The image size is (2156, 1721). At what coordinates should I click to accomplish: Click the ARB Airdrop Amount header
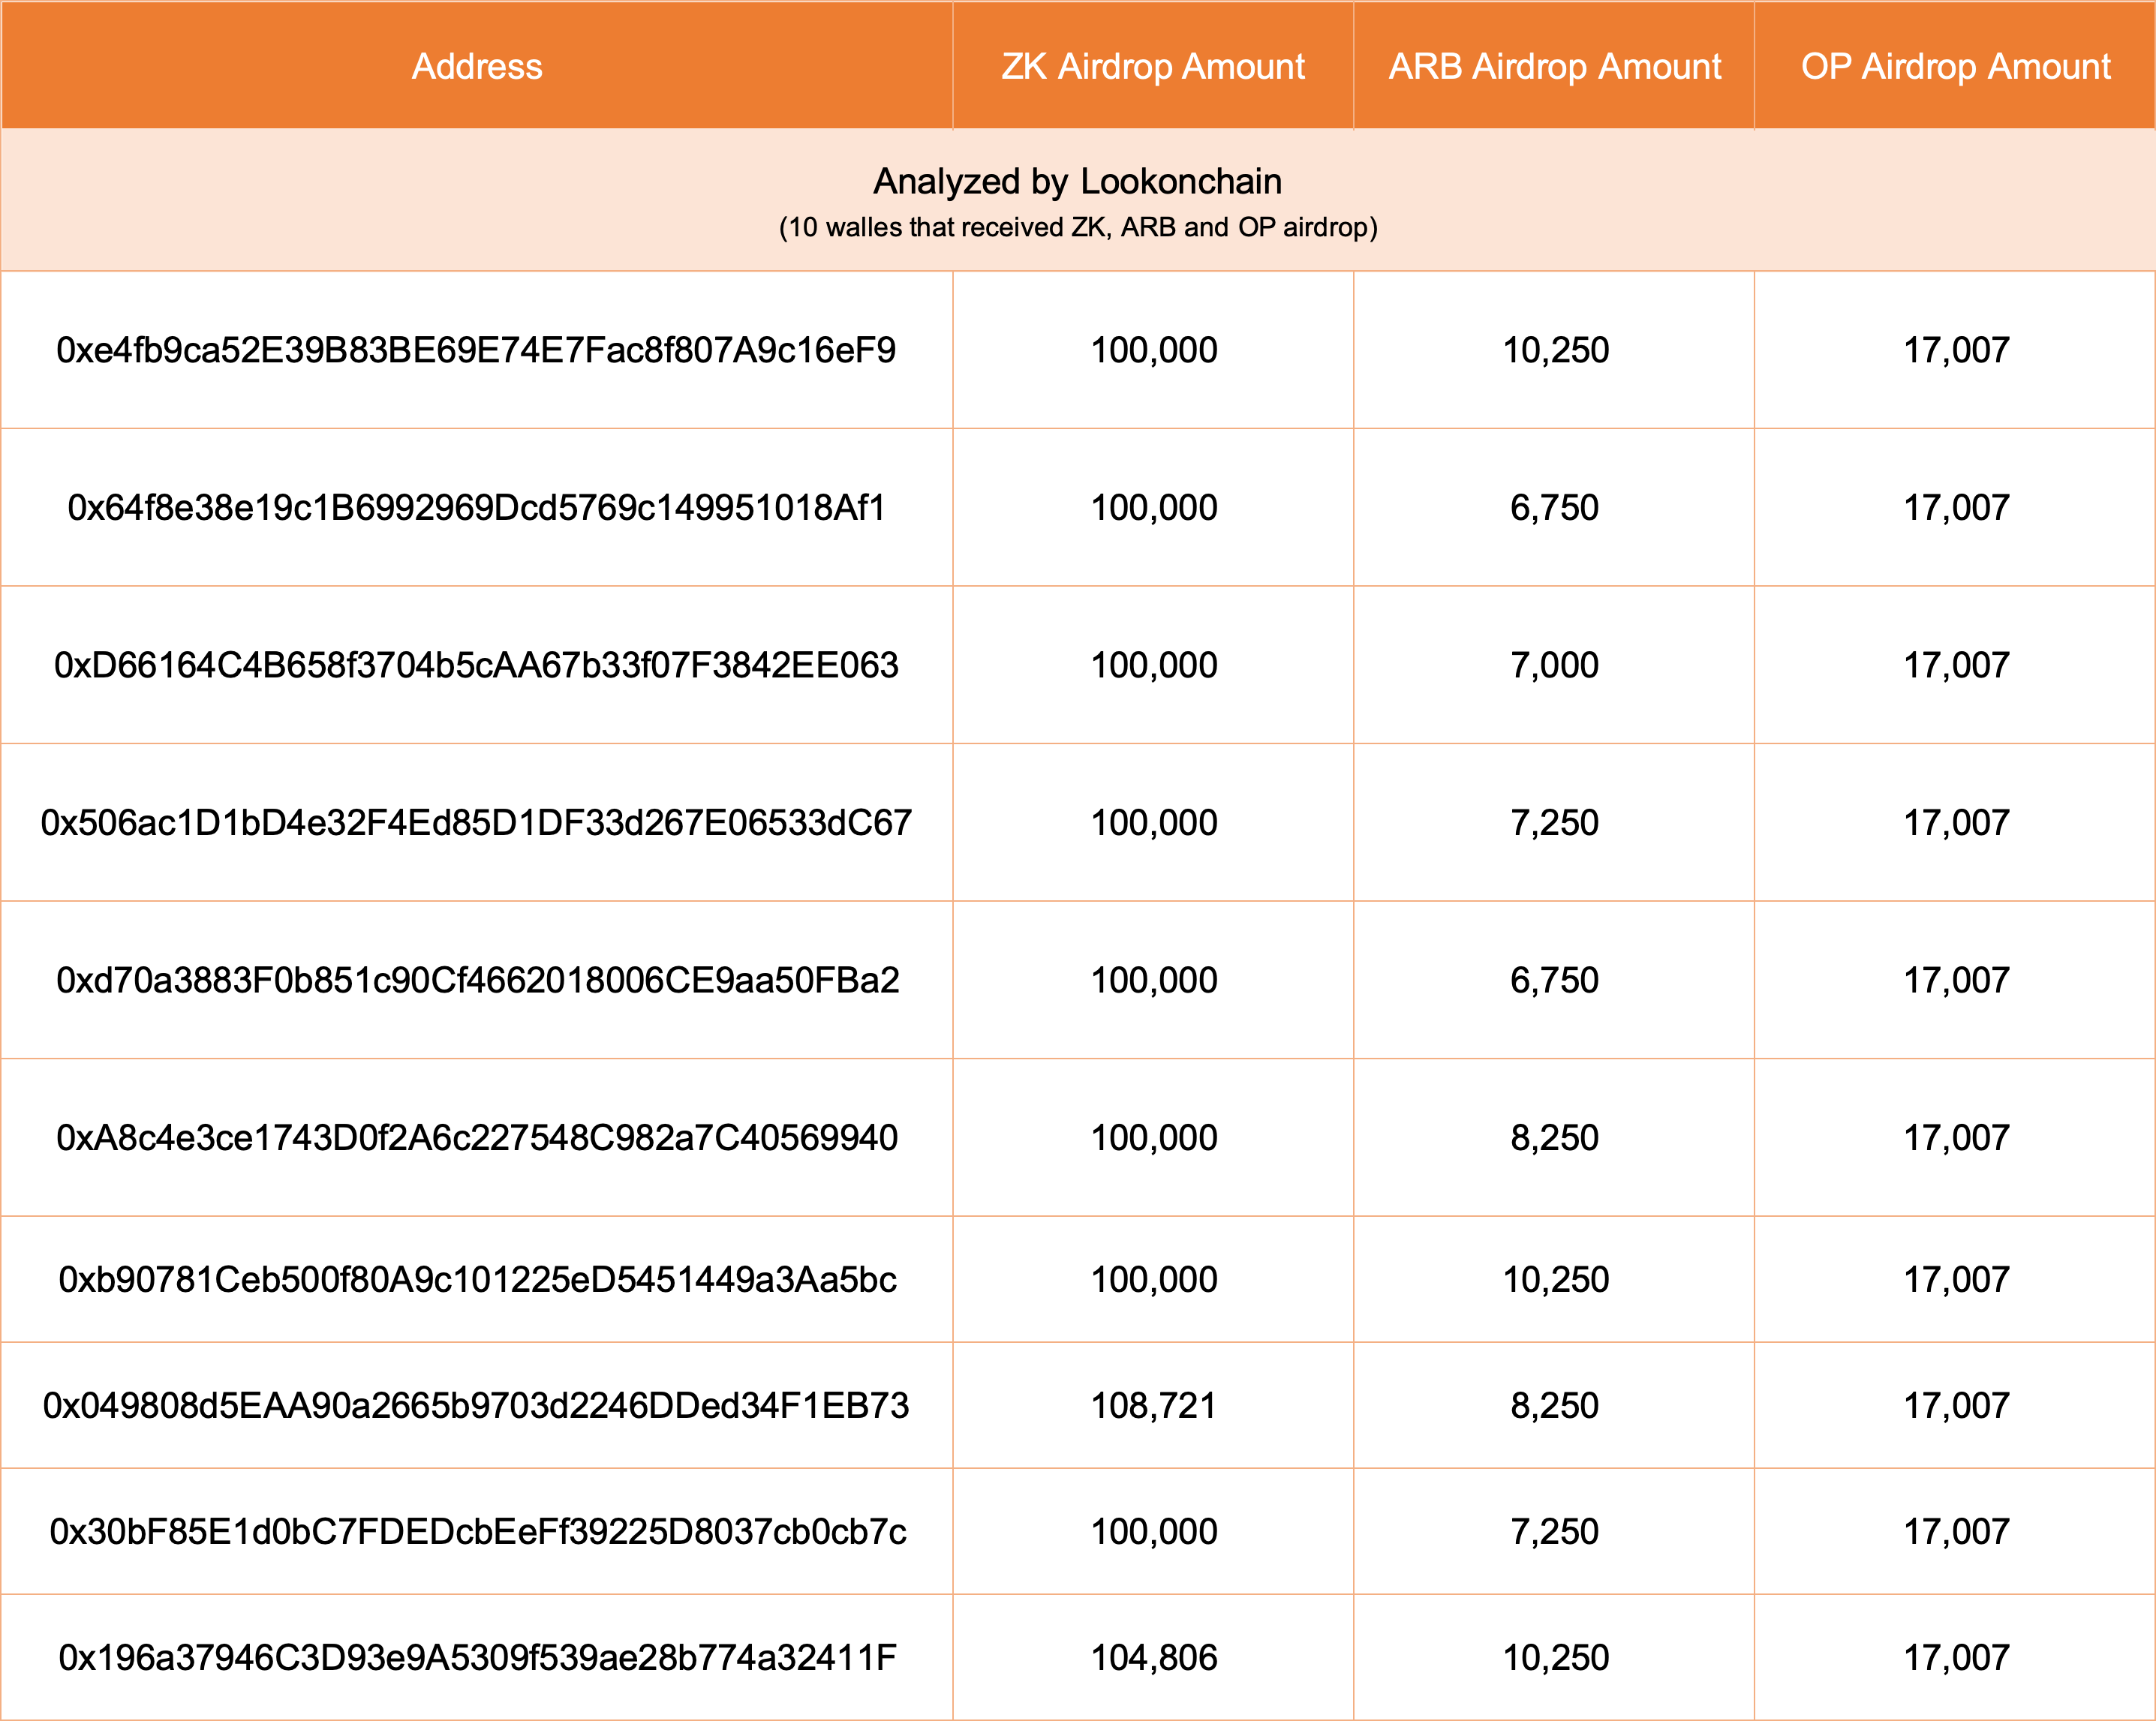point(1554,66)
